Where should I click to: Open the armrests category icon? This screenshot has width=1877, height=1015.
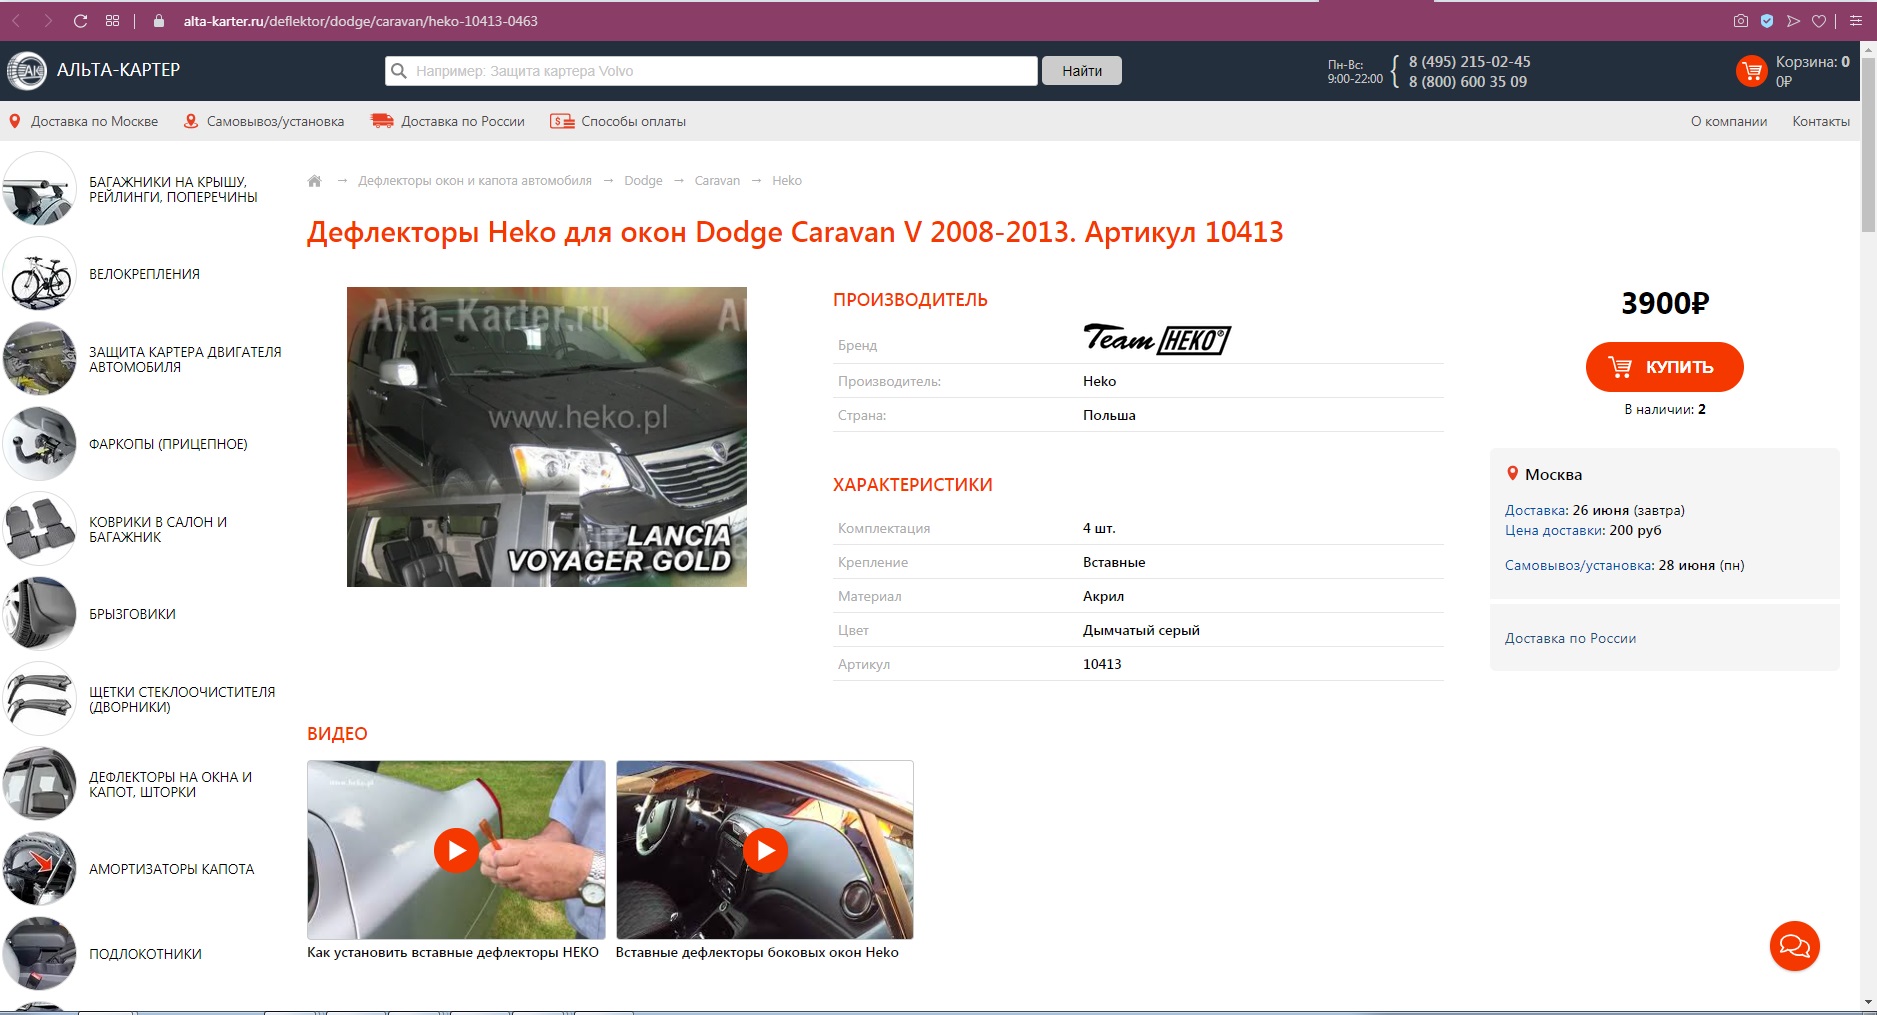(x=39, y=954)
